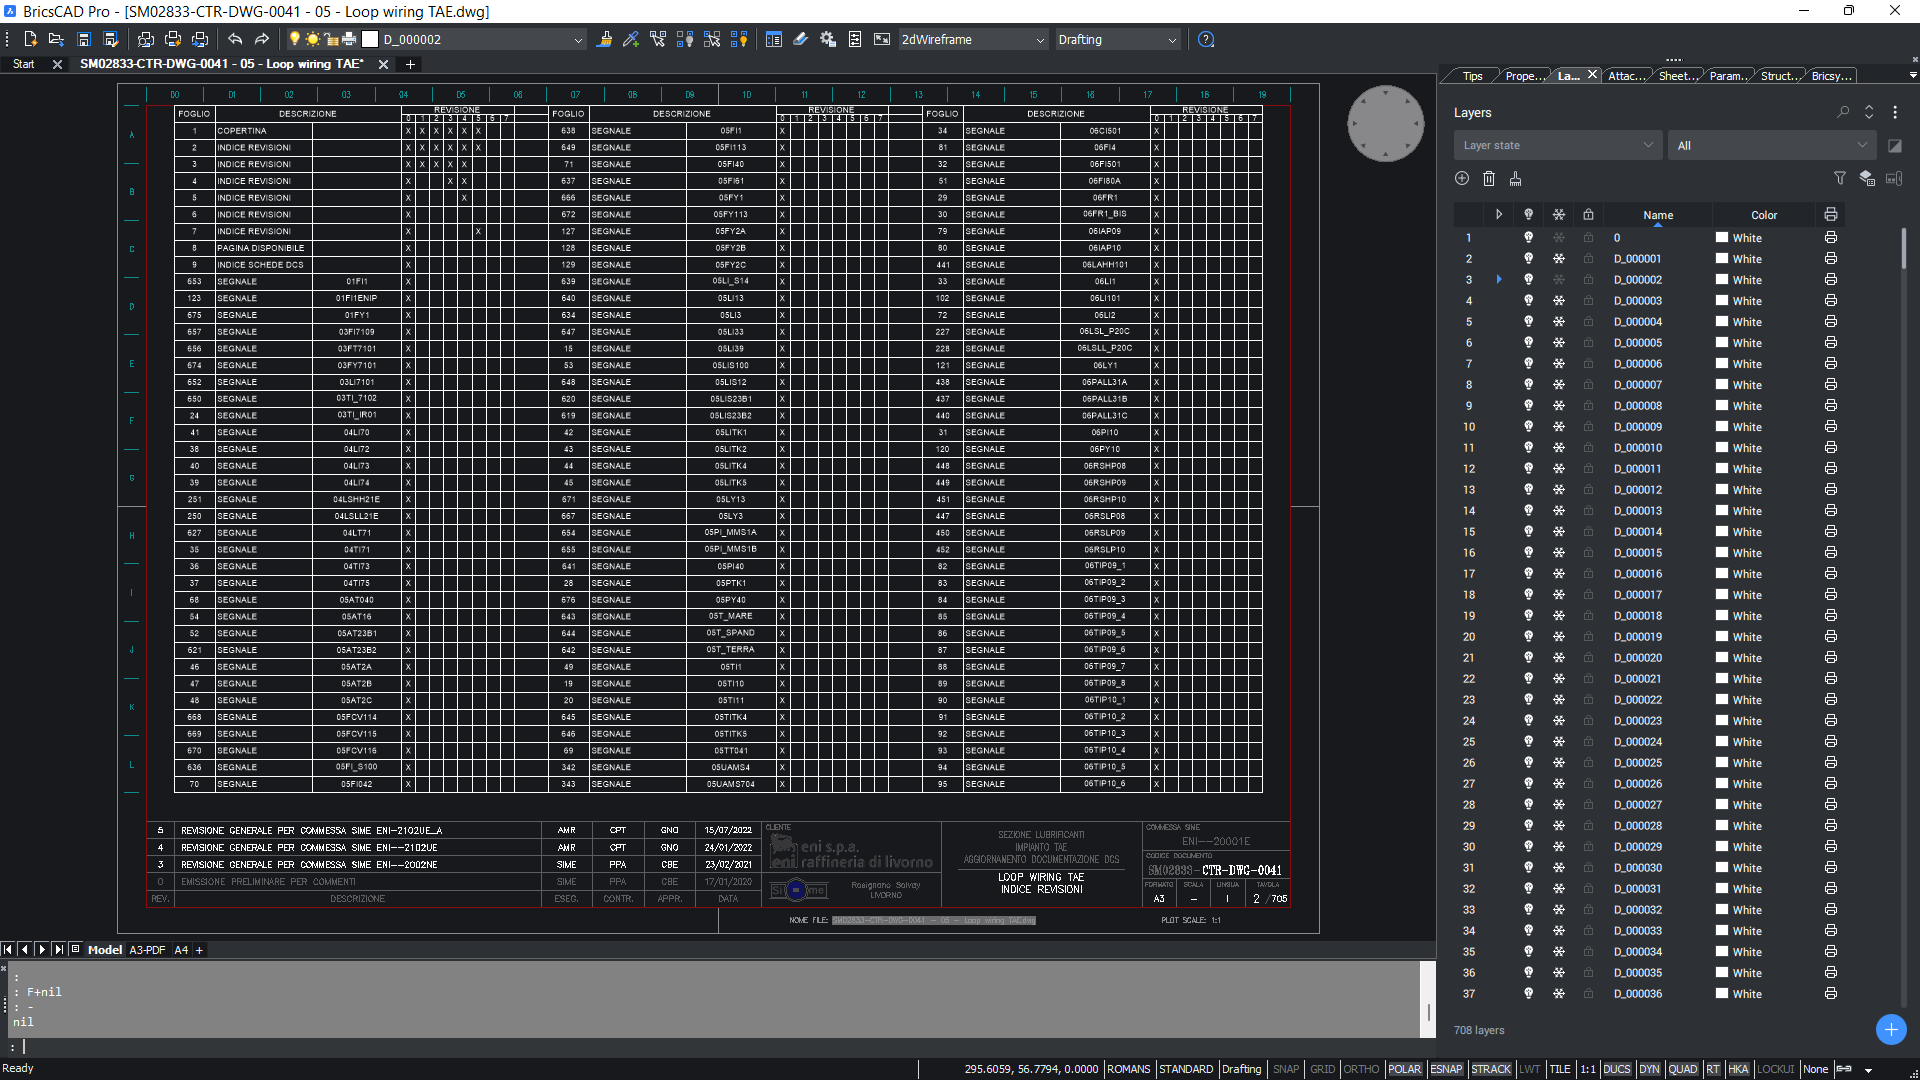1920x1080 pixels.
Task: Click the White color swatch of layer 0
Action: point(1722,238)
